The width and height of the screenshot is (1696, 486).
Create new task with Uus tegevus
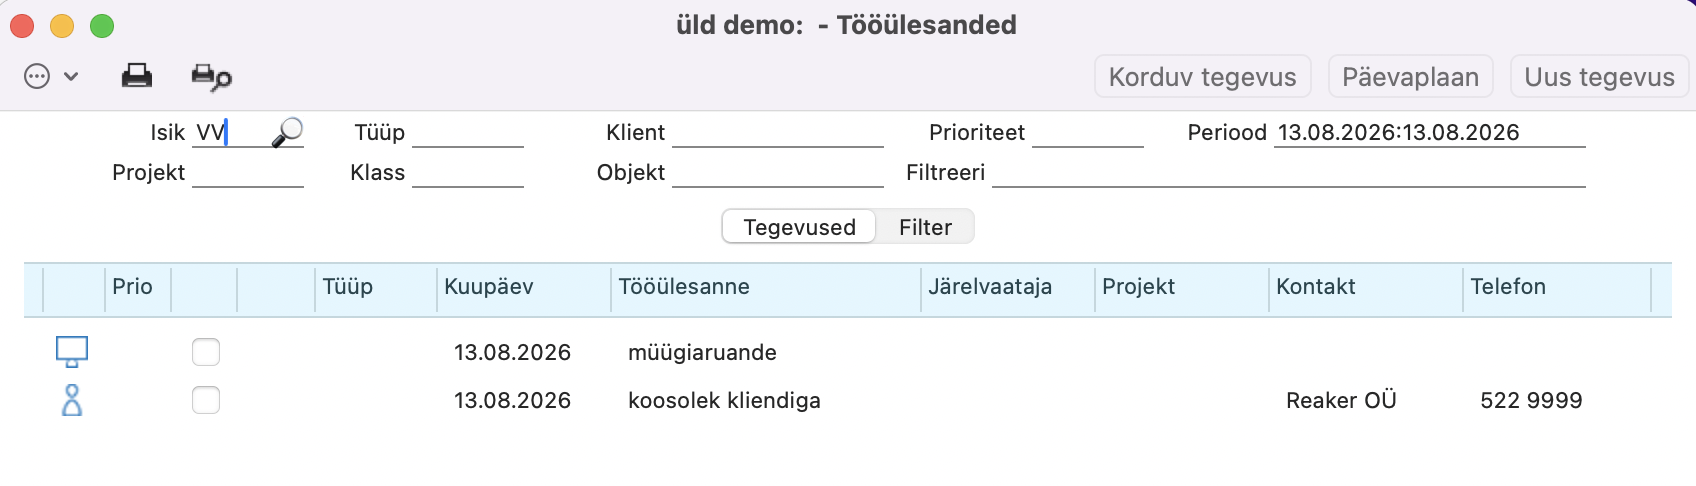coord(1599,77)
